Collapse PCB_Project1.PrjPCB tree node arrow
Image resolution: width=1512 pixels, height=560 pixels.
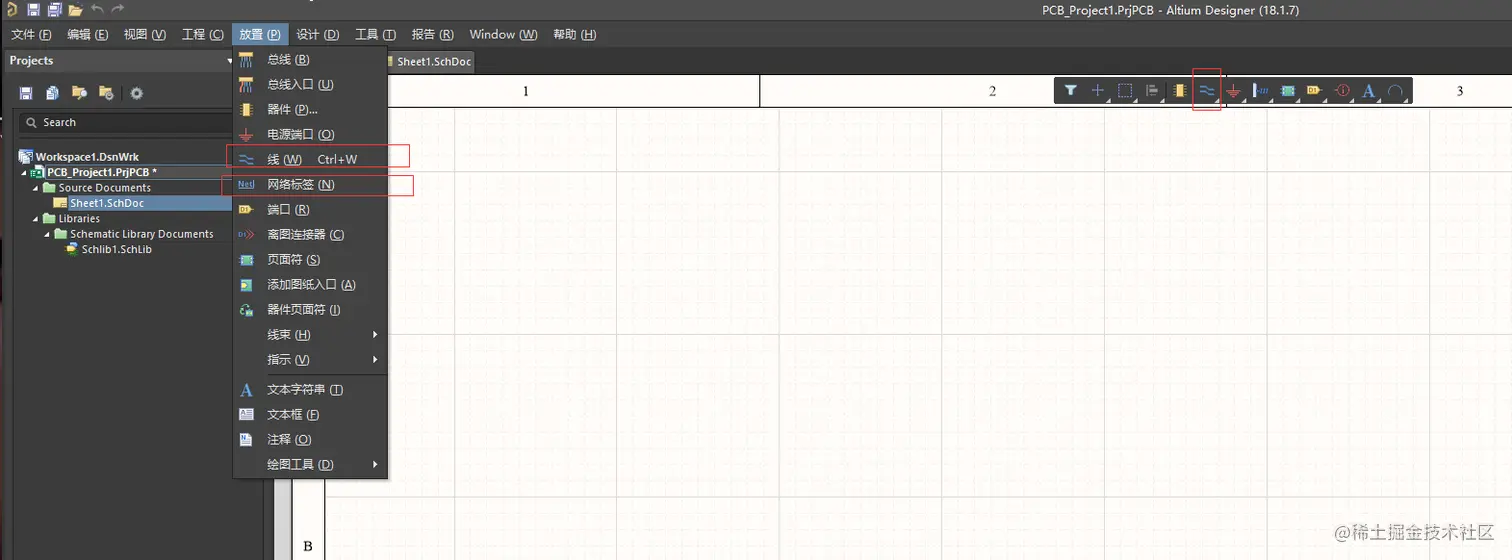23,172
